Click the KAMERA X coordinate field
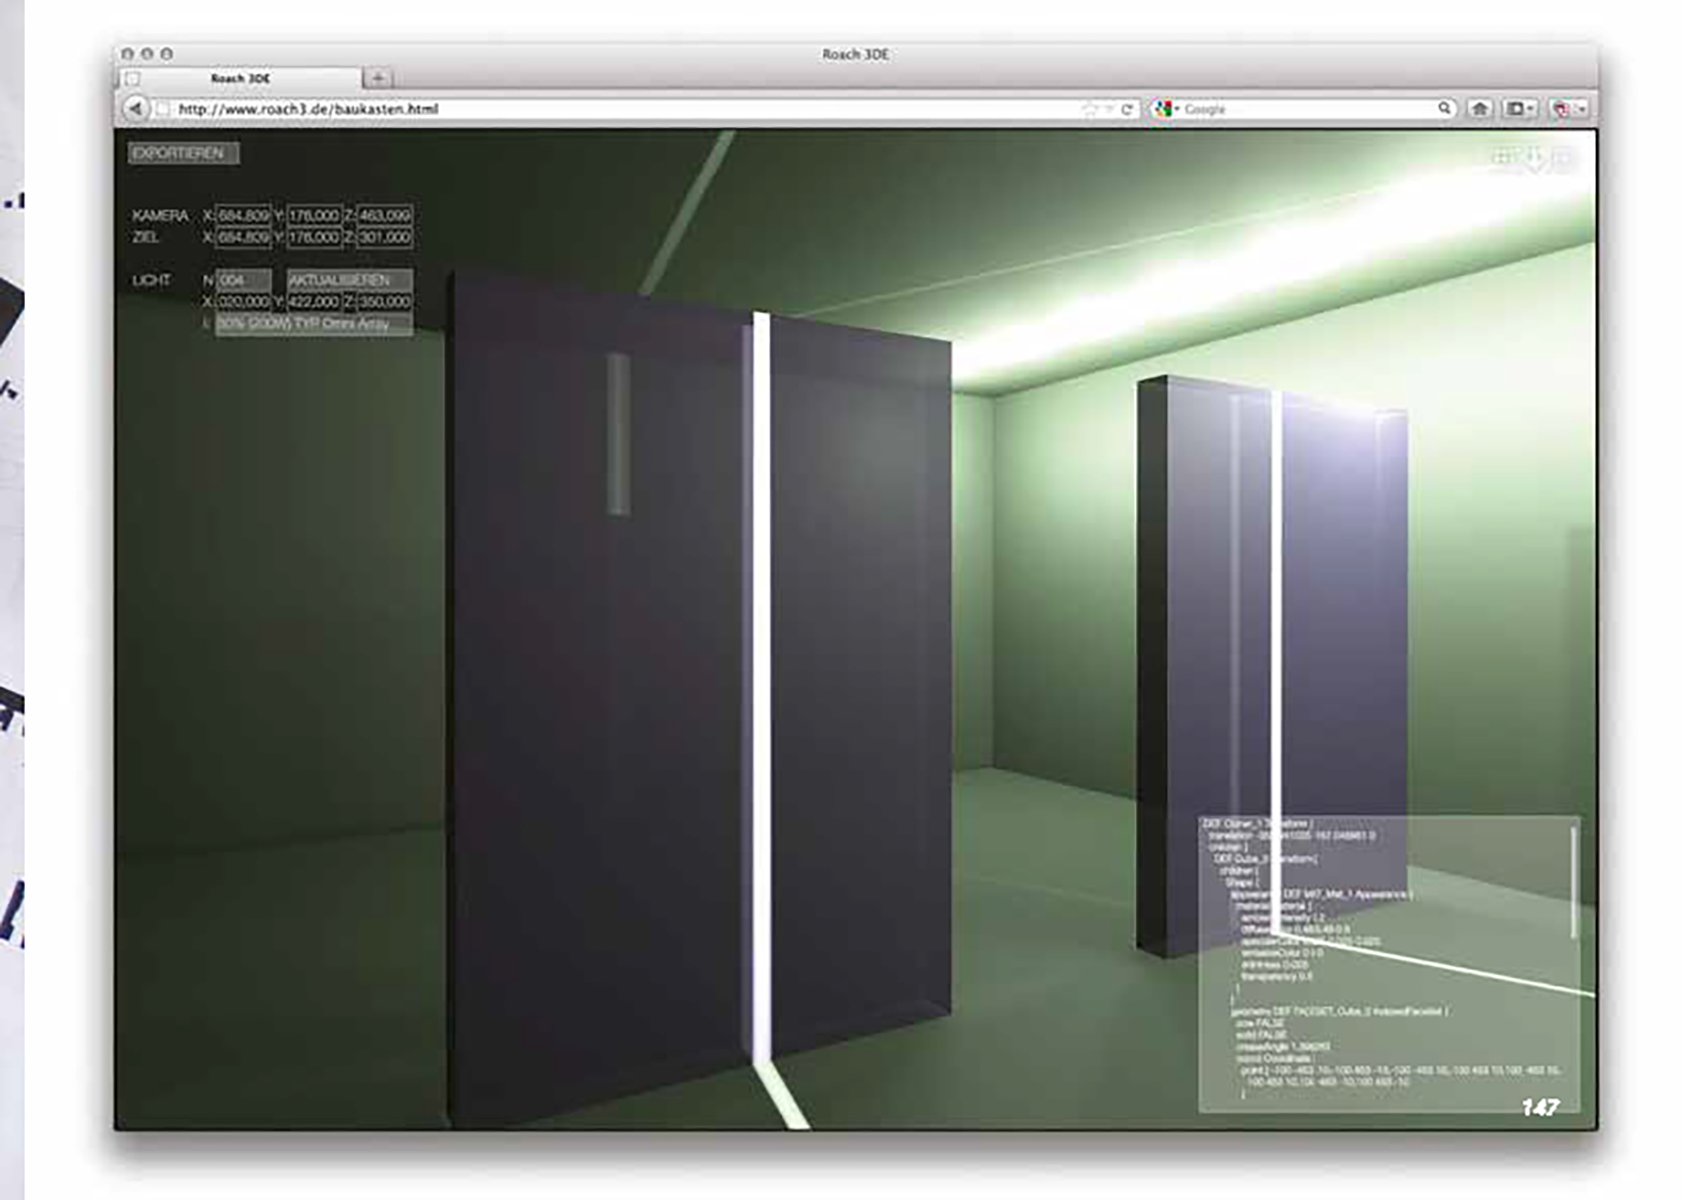The image size is (1682, 1200). [243, 215]
